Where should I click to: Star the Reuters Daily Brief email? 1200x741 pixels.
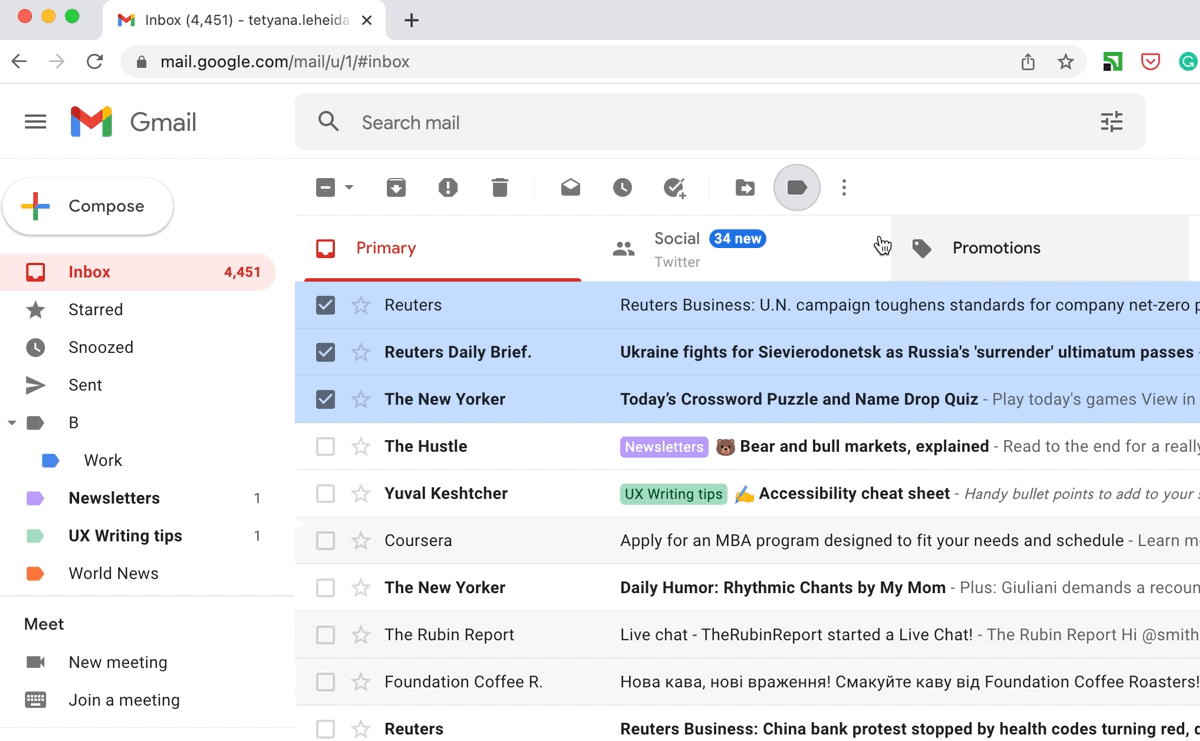point(361,352)
